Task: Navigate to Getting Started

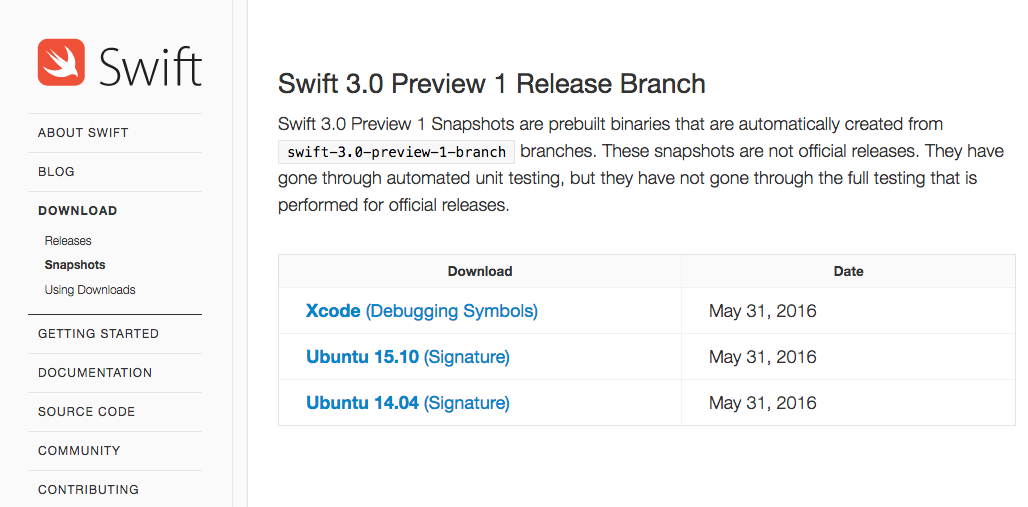Action: 98,334
